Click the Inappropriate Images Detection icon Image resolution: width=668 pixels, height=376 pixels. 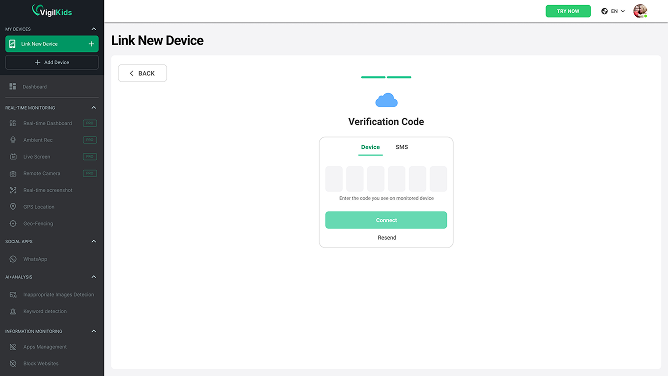point(13,294)
